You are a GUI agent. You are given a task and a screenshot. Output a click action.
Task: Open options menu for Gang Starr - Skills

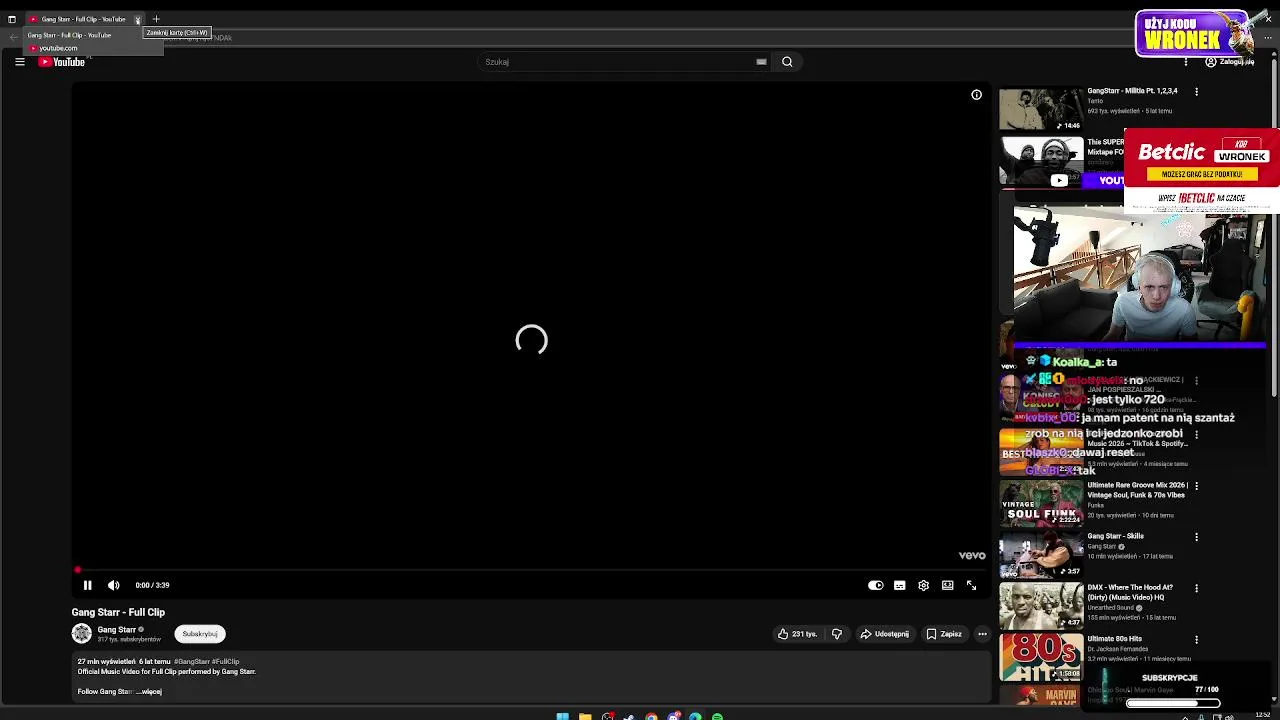[x=1196, y=537]
